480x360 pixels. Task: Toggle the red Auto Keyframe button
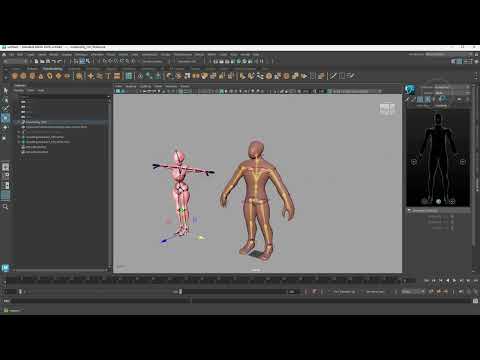point(315,292)
